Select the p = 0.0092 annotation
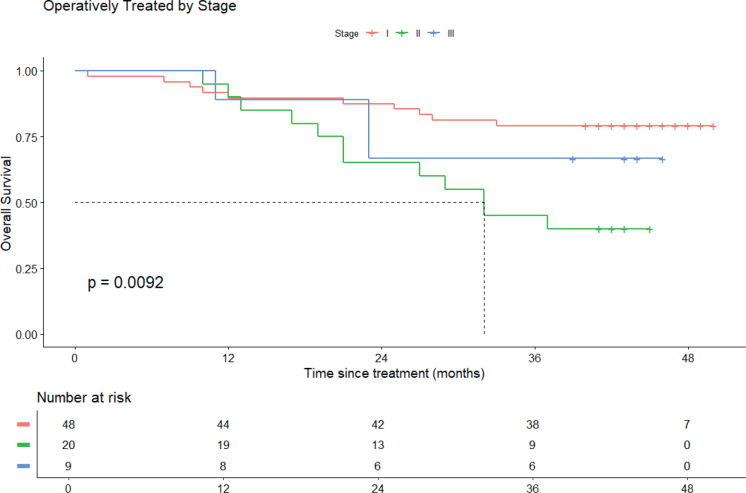This screenshot has height=493, width=746. click(125, 283)
